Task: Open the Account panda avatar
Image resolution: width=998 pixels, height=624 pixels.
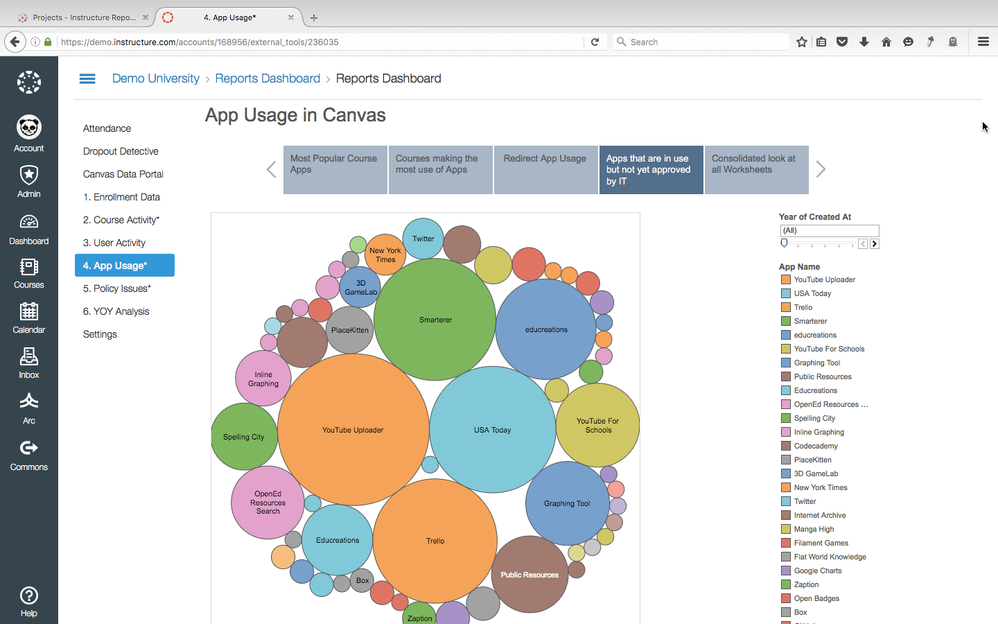Action: [x=29, y=127]
